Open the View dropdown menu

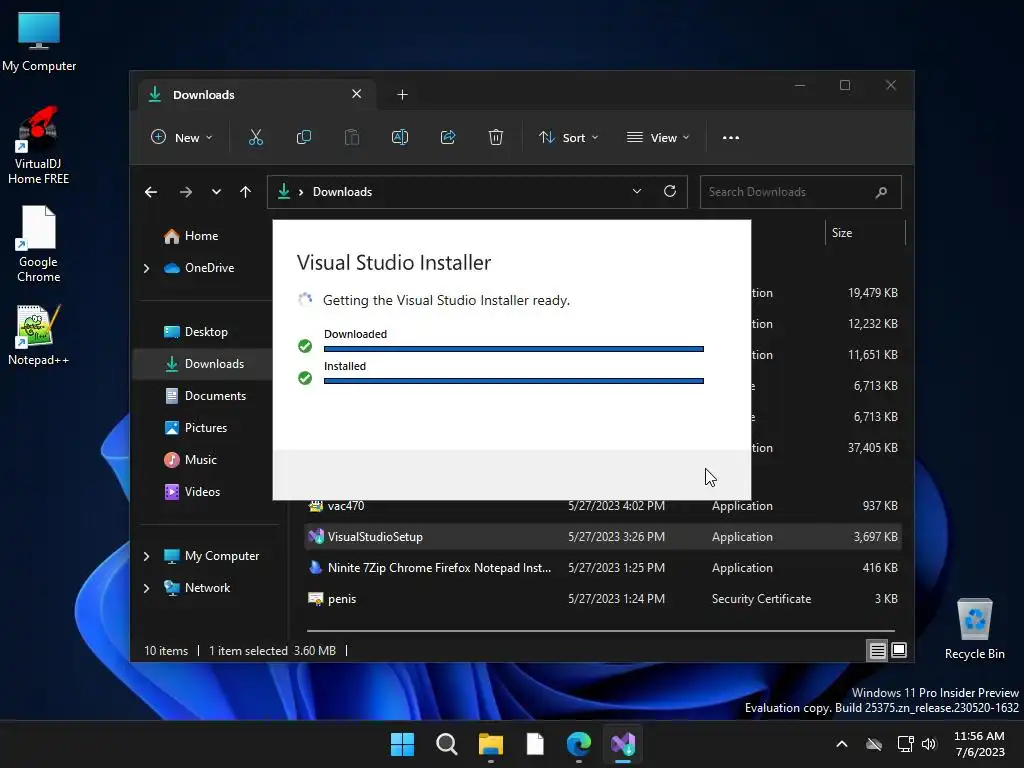click(658, 138)
